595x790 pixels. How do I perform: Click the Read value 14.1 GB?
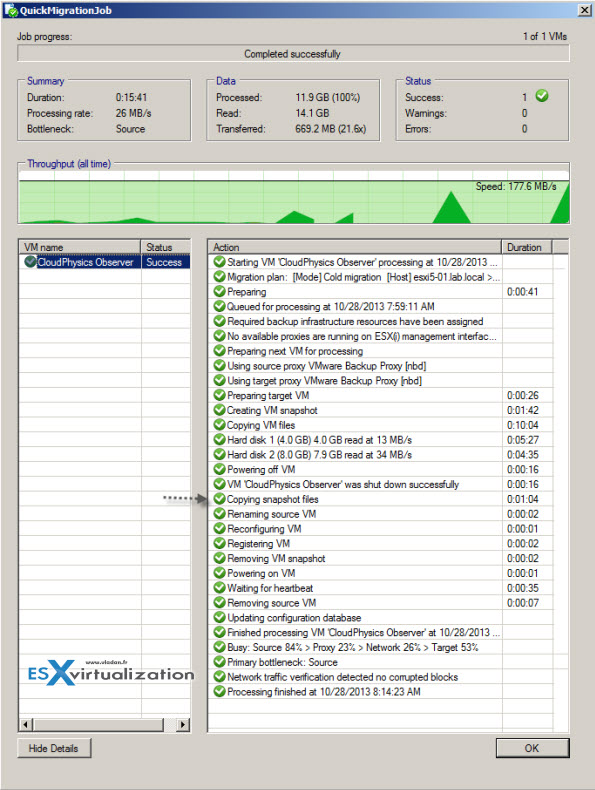click(312, 113)
